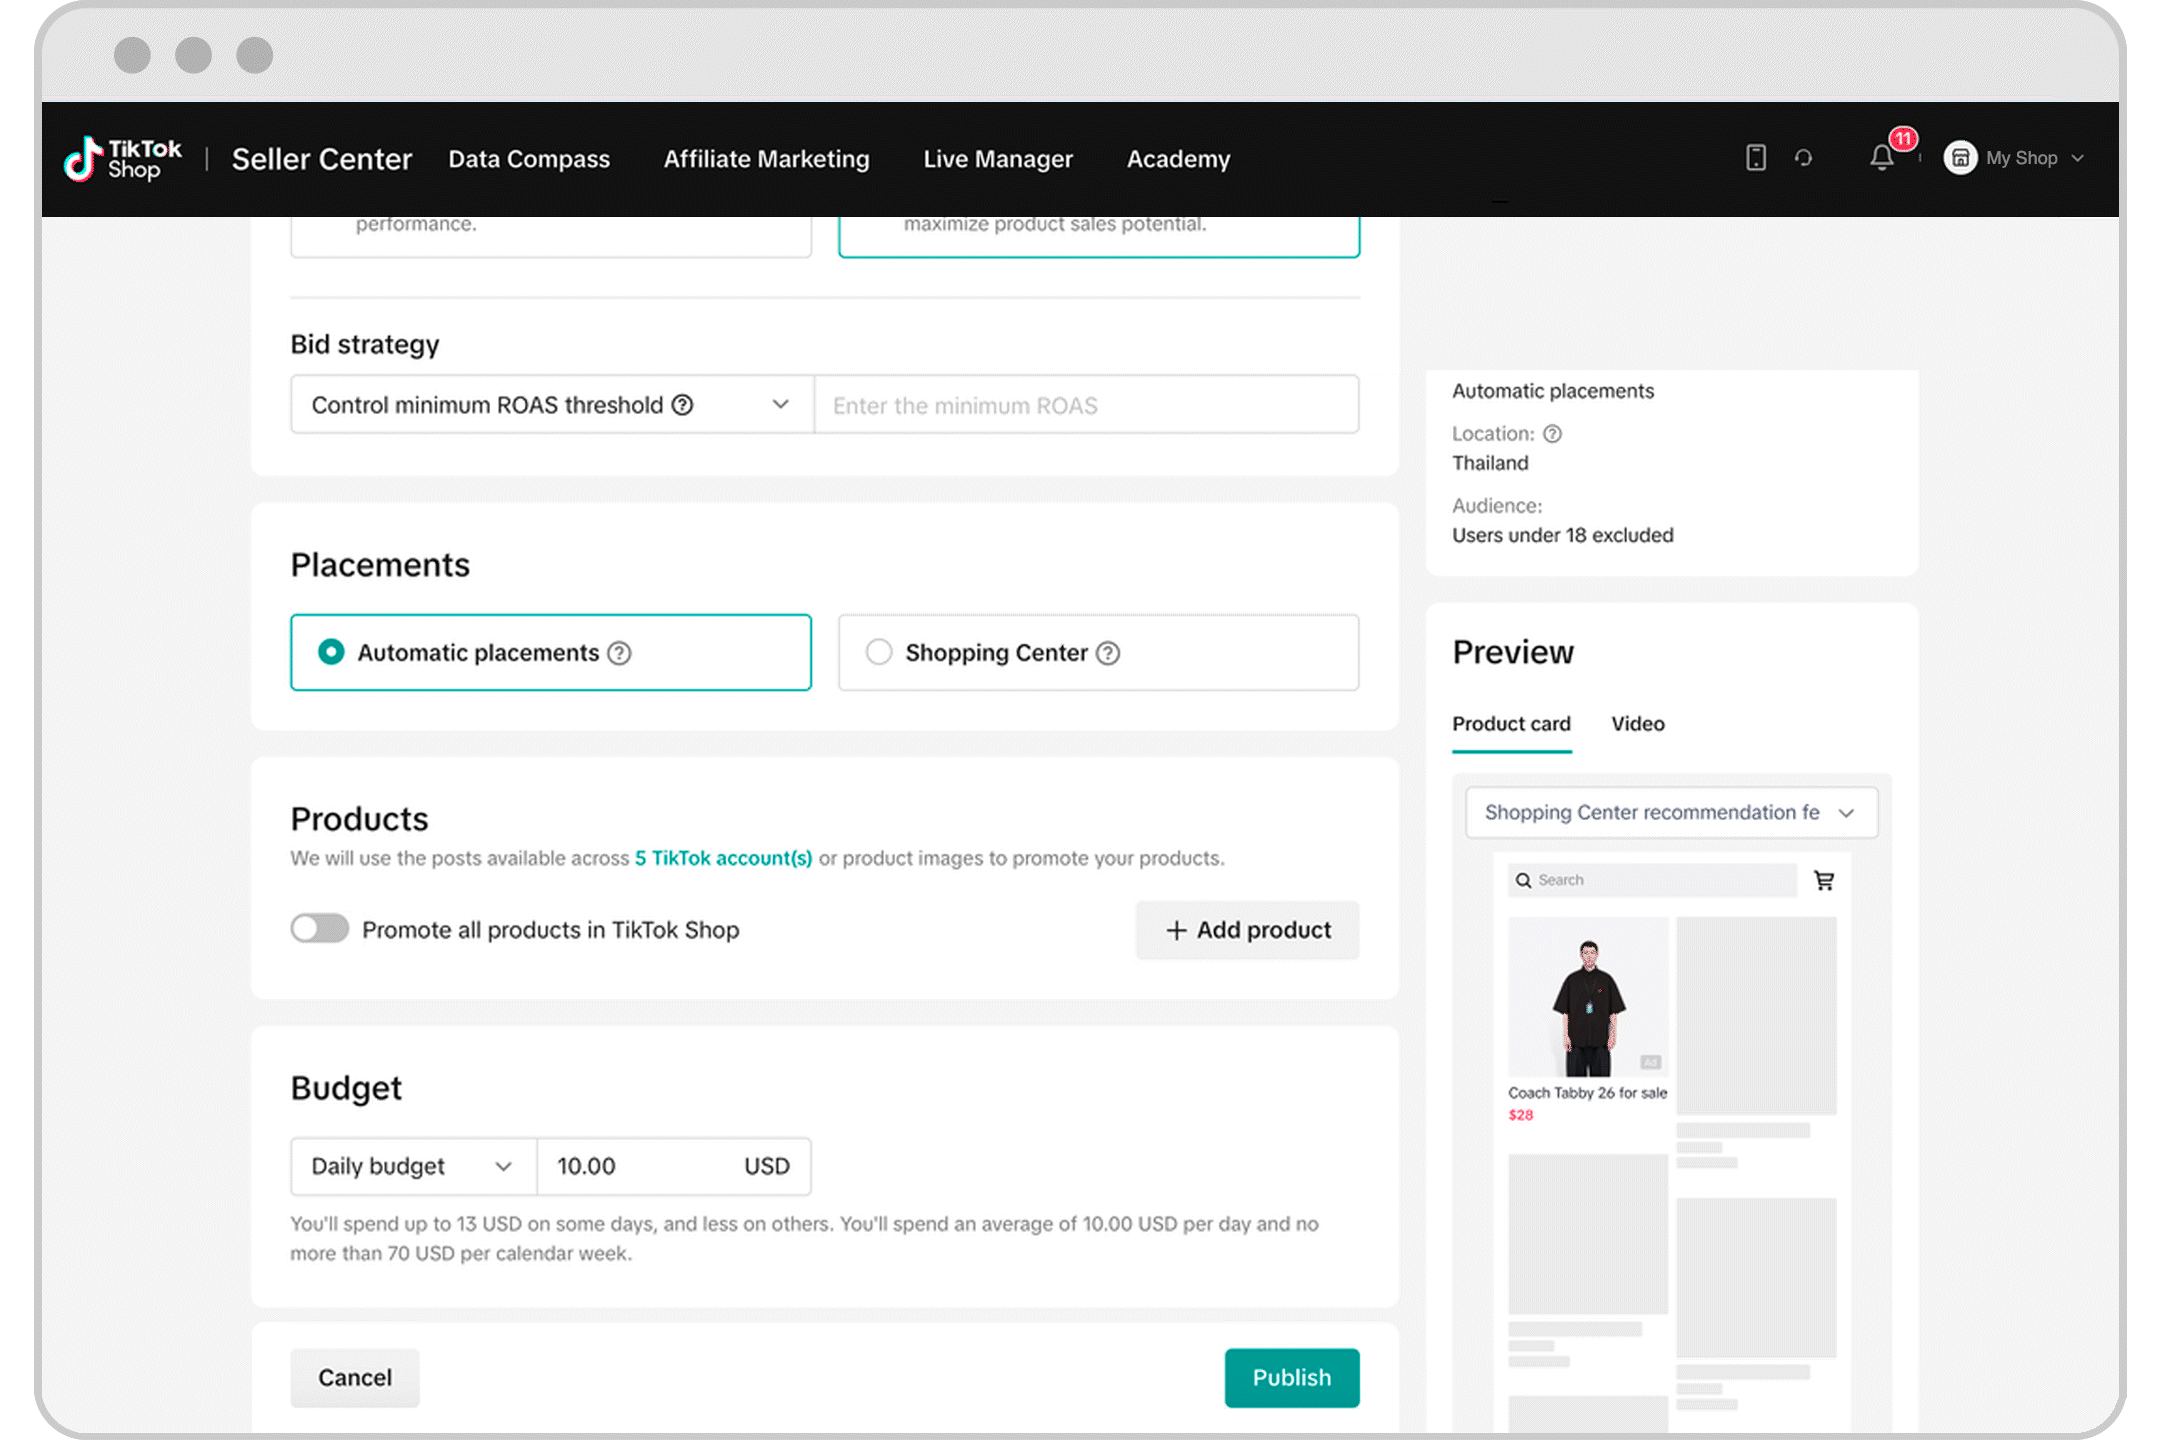The width and height of the screenshot is (2160, 1440).
Task: Select Automatic placements radio button
Action: [x=329, y=652]
